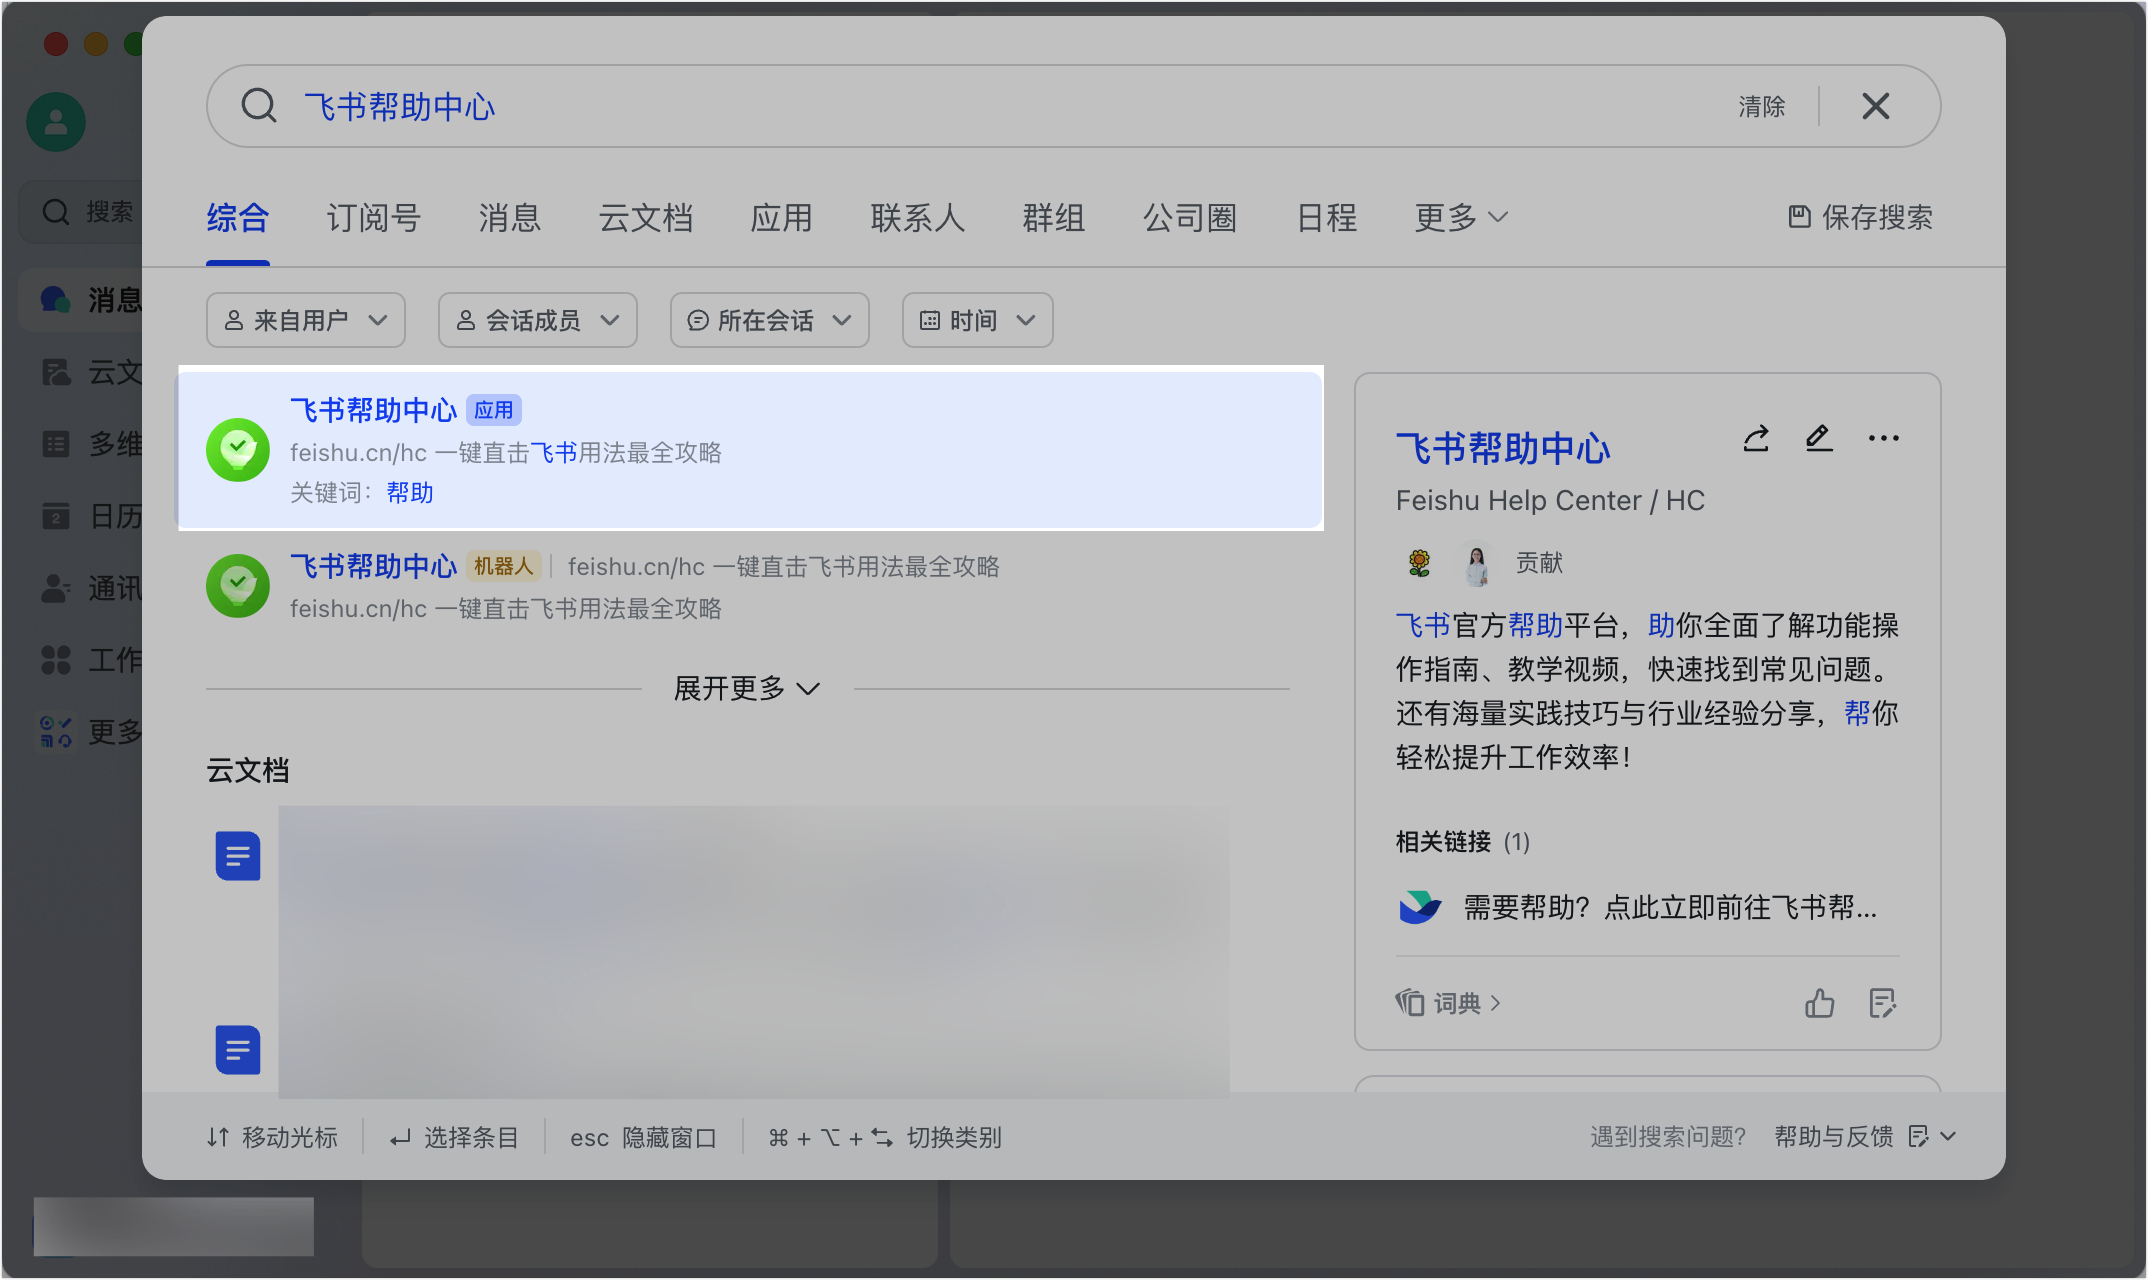The image size is (2148, 1280).
Task: Click the Feishu logo beside related link
Action: point(1419,907)
